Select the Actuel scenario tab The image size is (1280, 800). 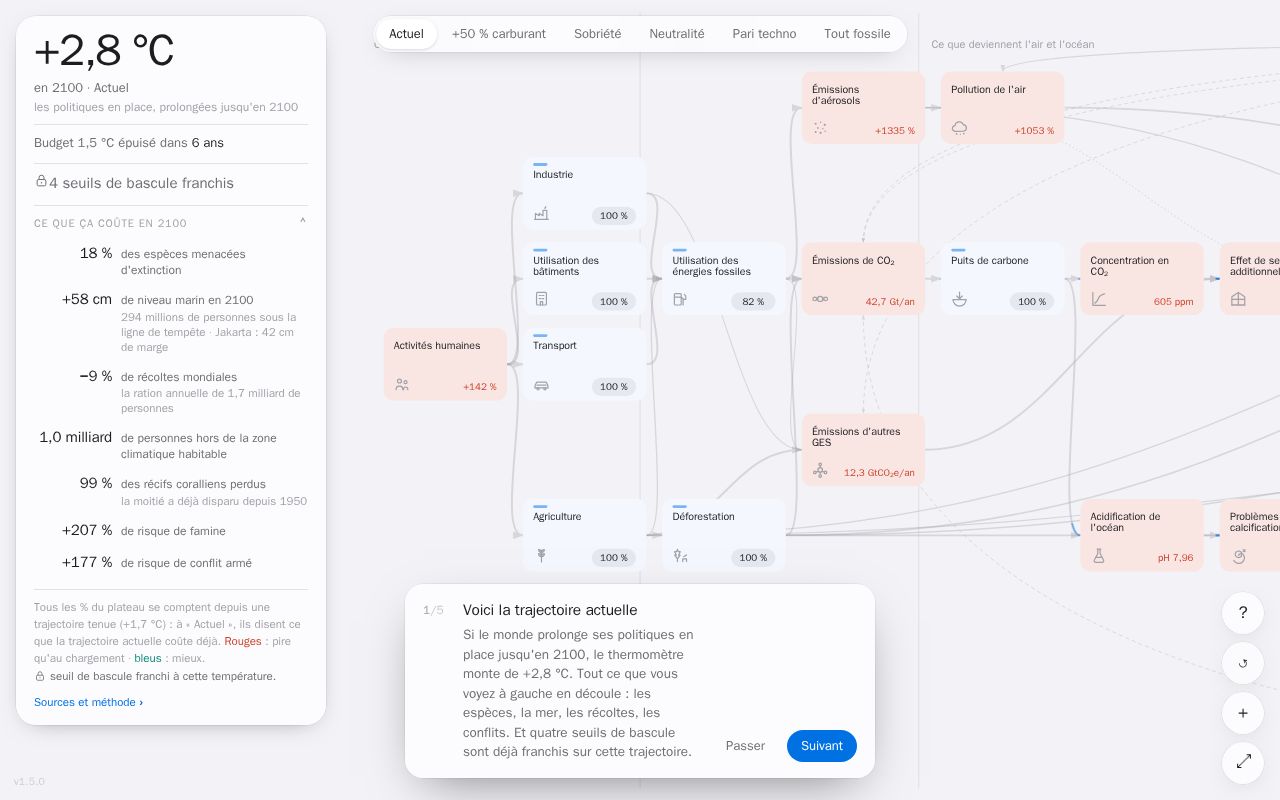coord(406,34)
